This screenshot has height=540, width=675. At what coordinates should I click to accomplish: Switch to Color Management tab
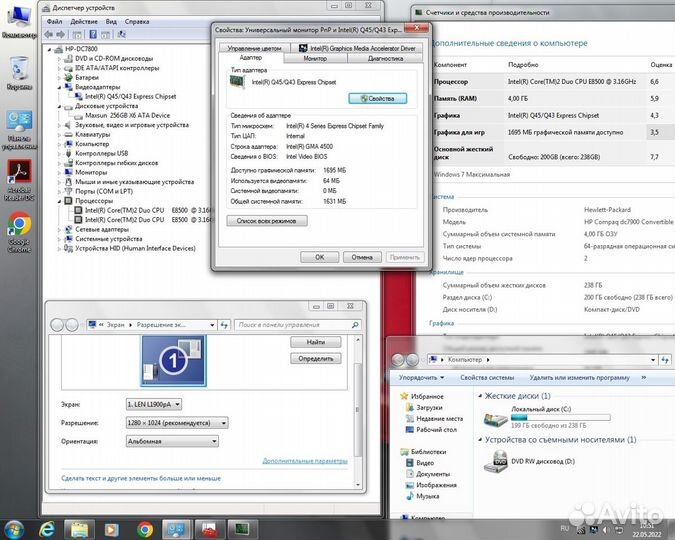click(254, 48)
